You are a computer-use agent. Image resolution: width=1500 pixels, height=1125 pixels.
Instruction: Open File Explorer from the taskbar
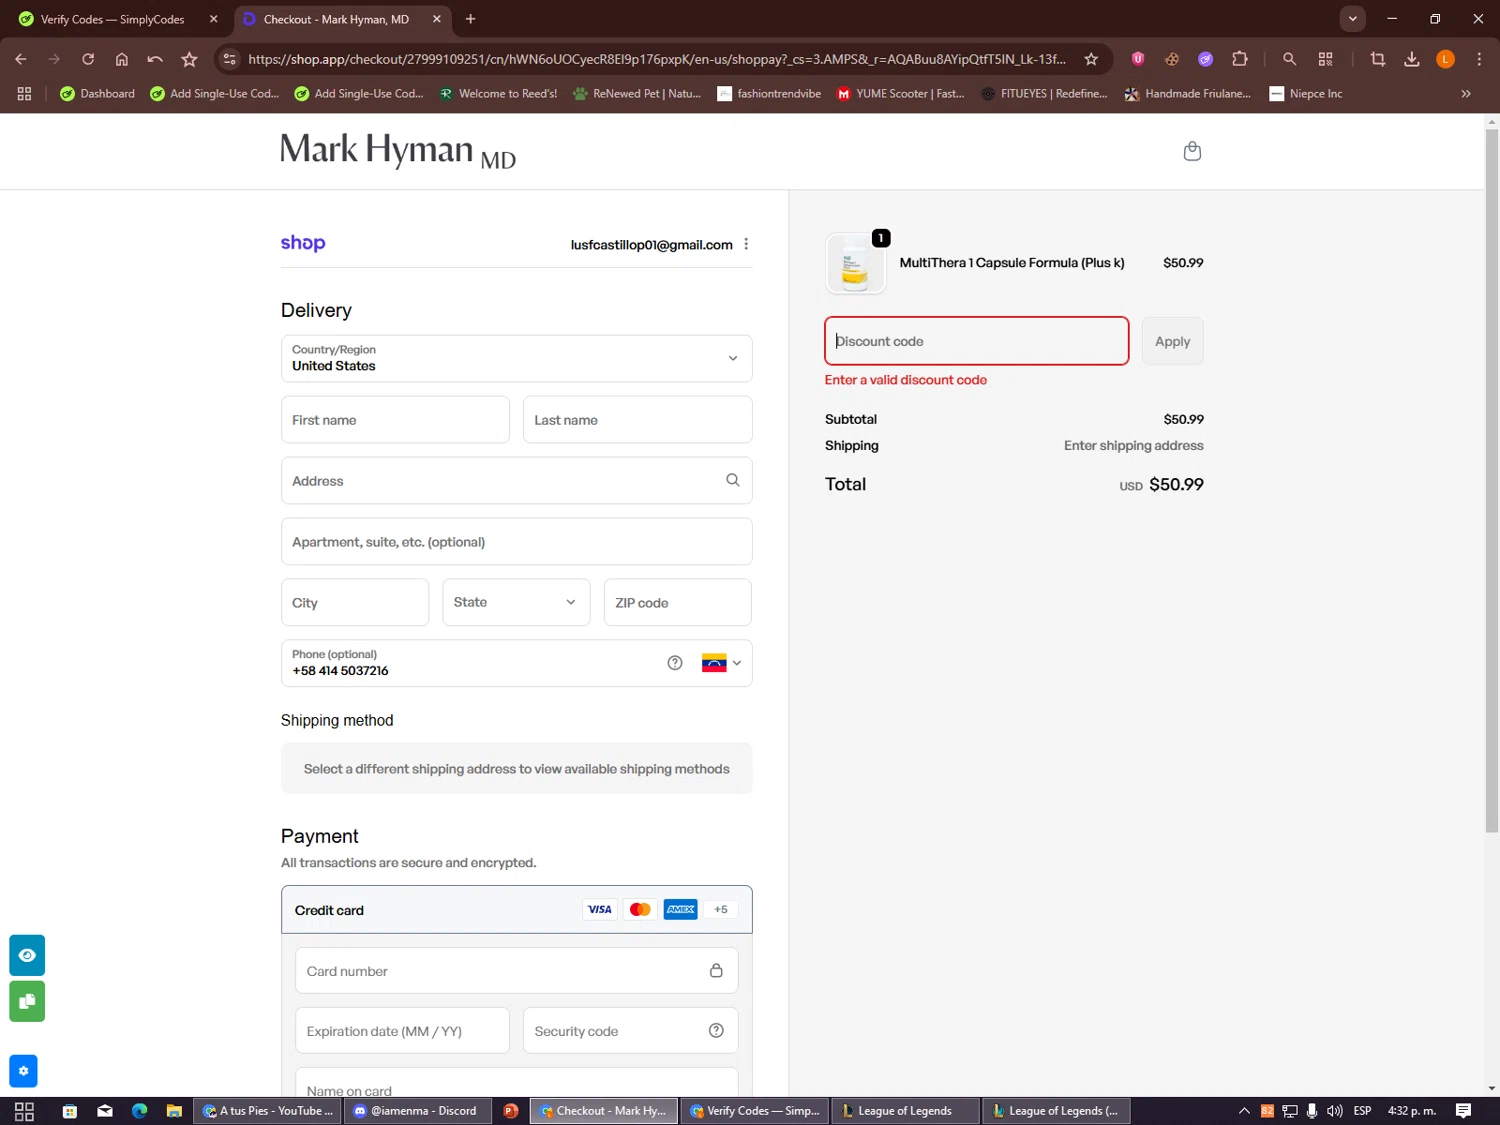[173, 1111]
